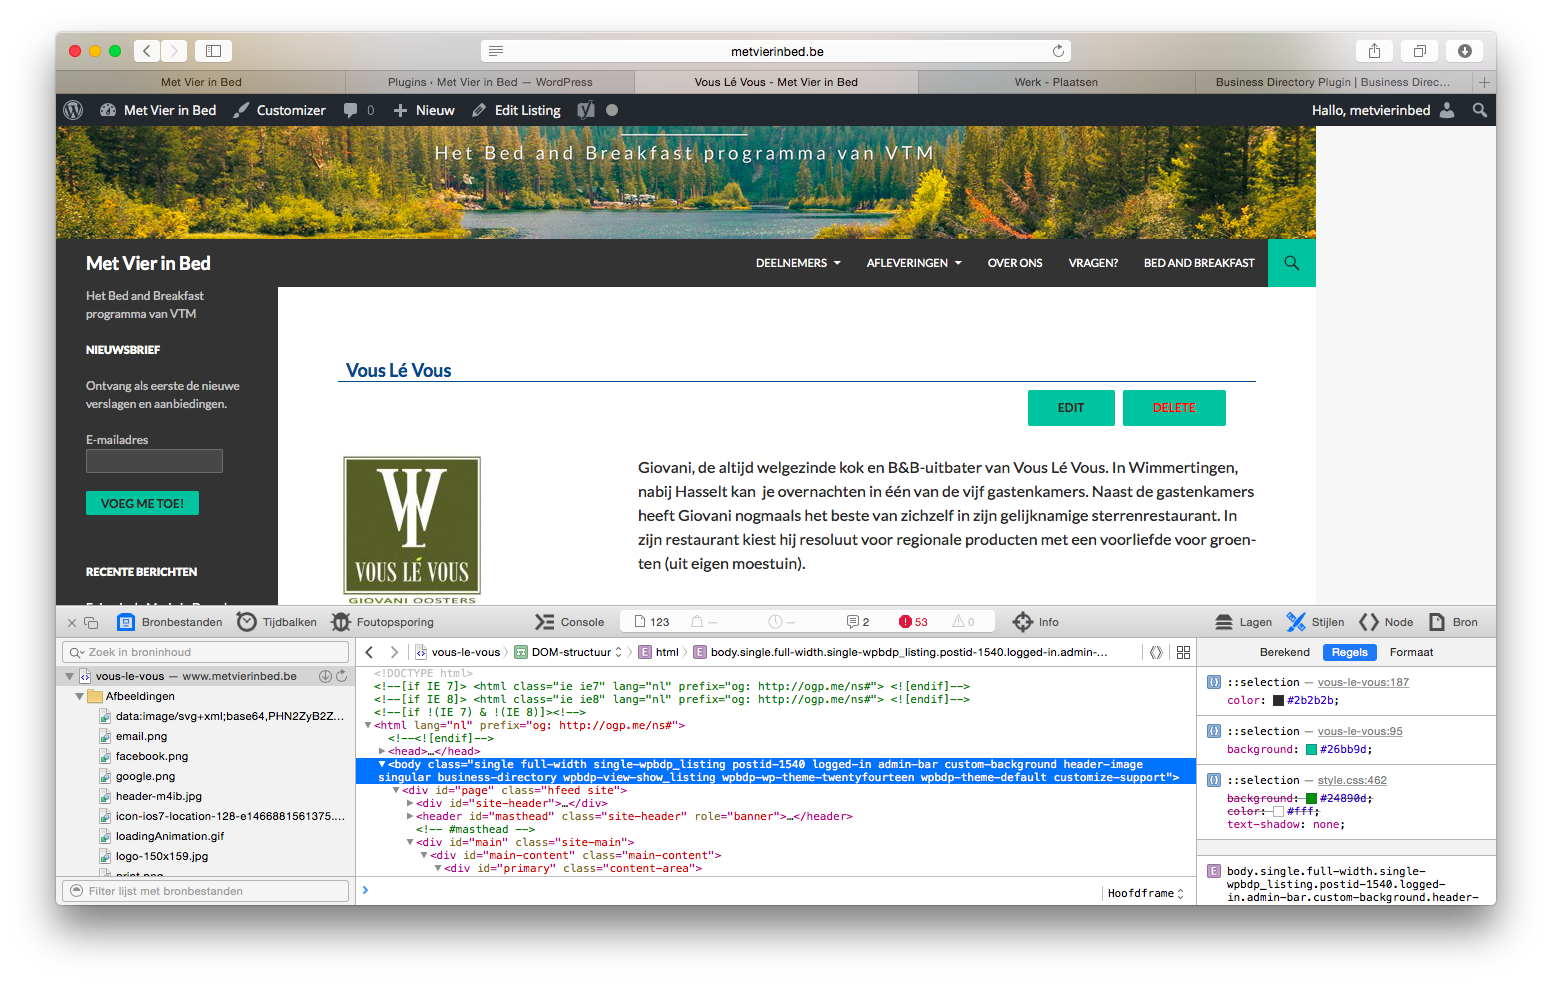
Task: Show the Node details sidebar
Action: [x=1386, y=622]
